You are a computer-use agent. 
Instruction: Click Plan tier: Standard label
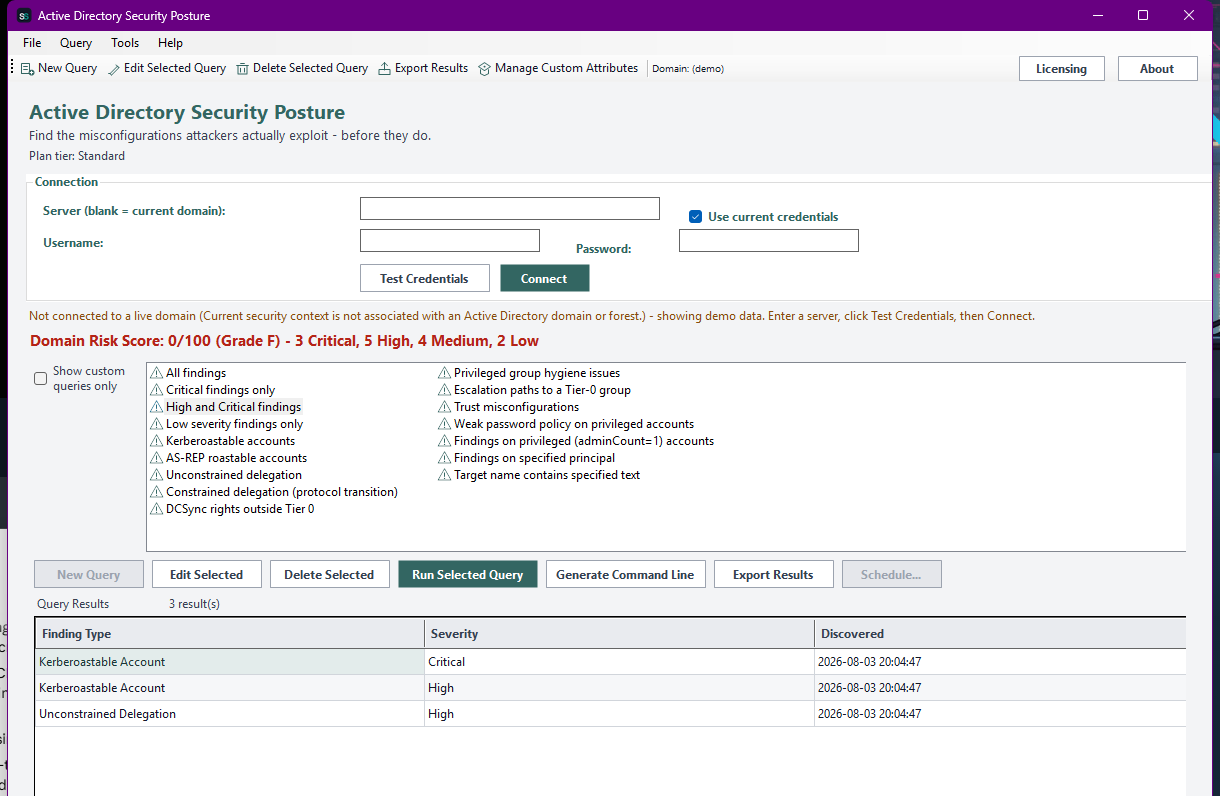click(77, 156)
